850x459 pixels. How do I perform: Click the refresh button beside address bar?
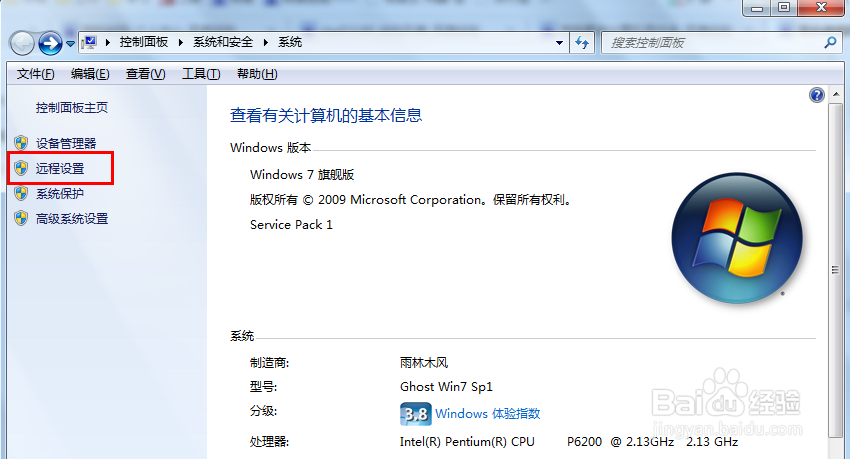(x=582, y=43)
